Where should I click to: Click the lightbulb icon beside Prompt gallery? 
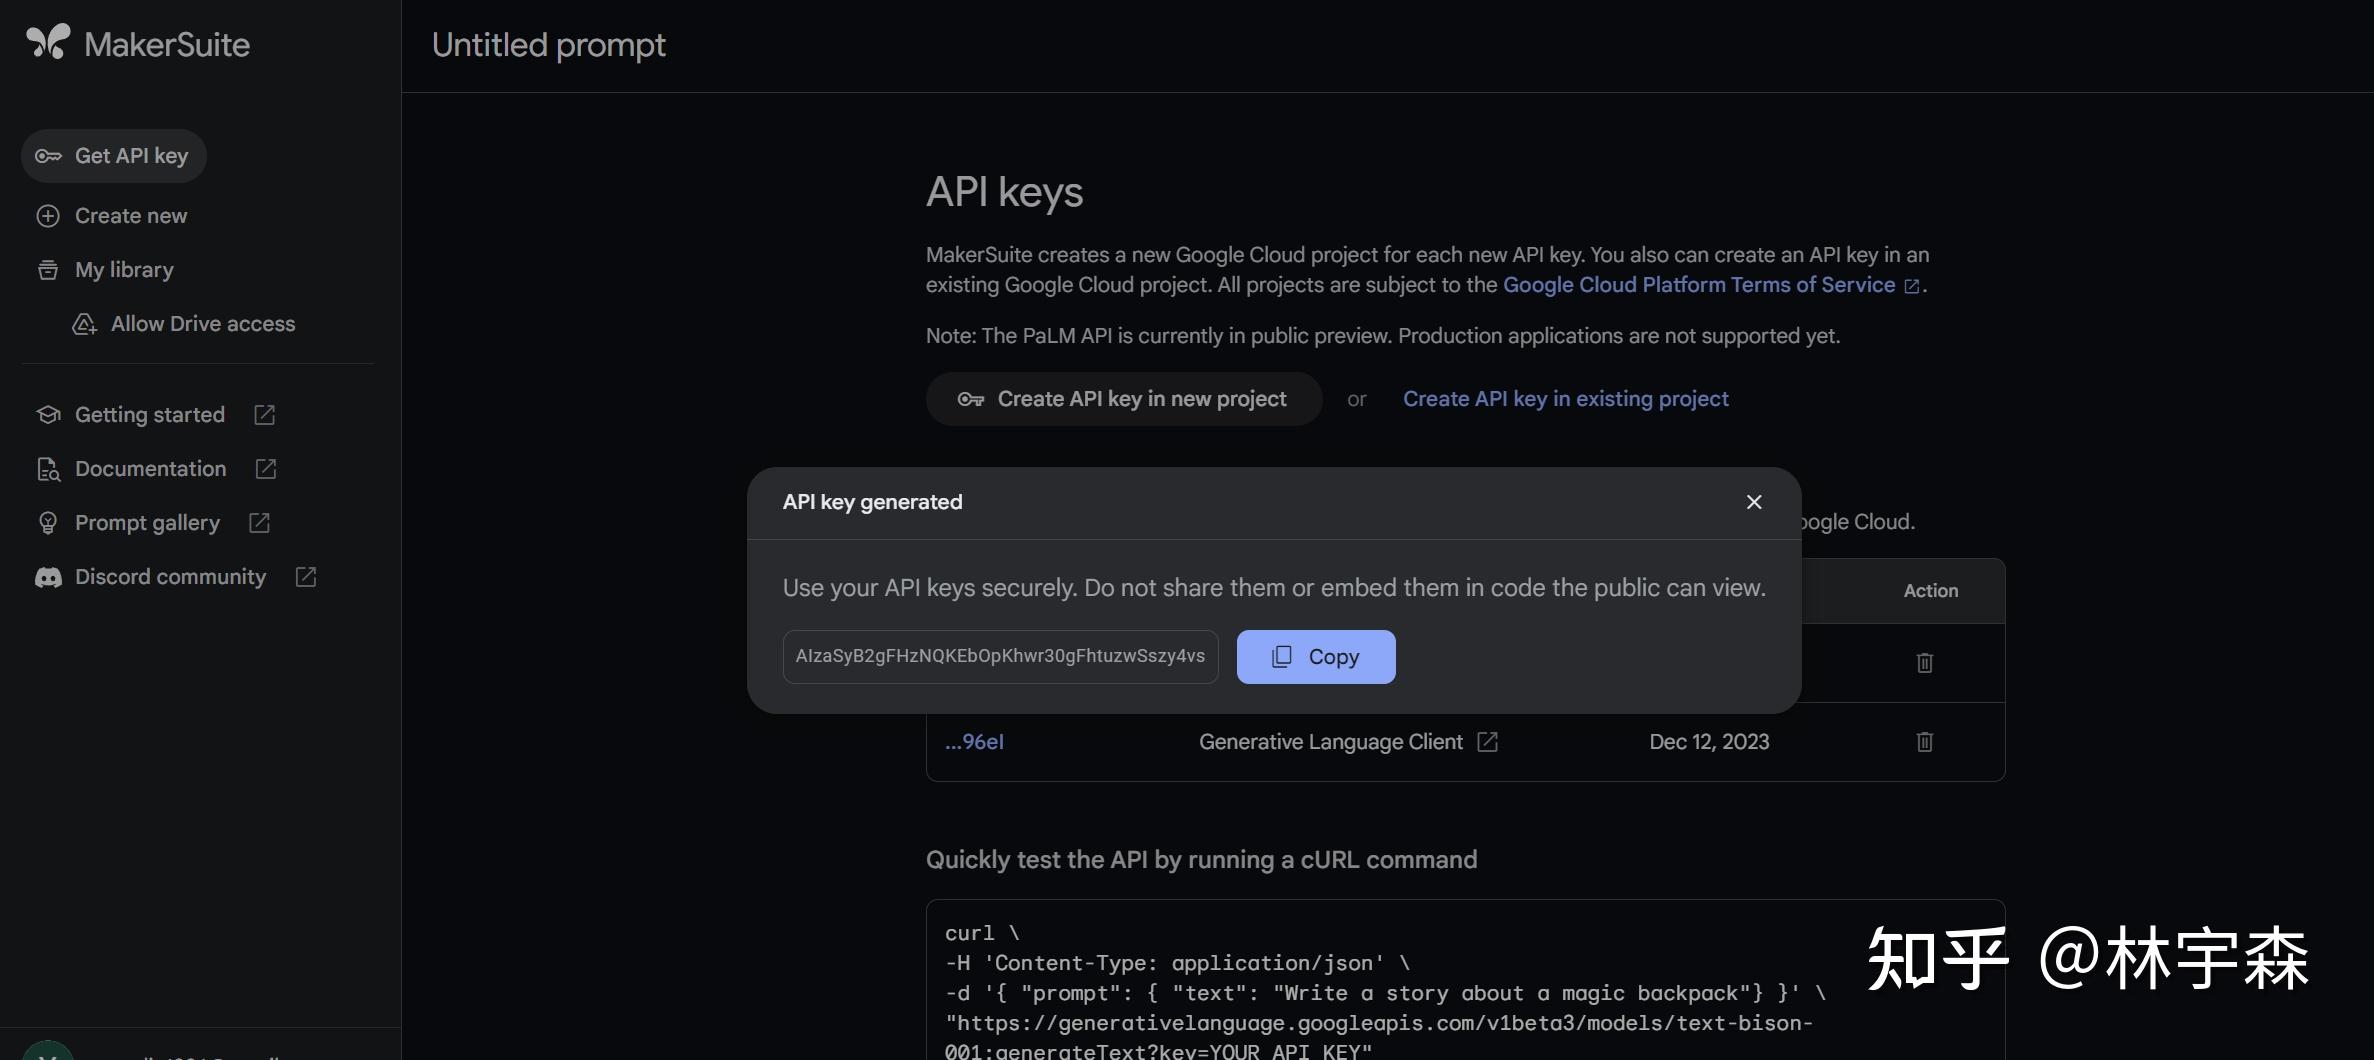point(48,523)
